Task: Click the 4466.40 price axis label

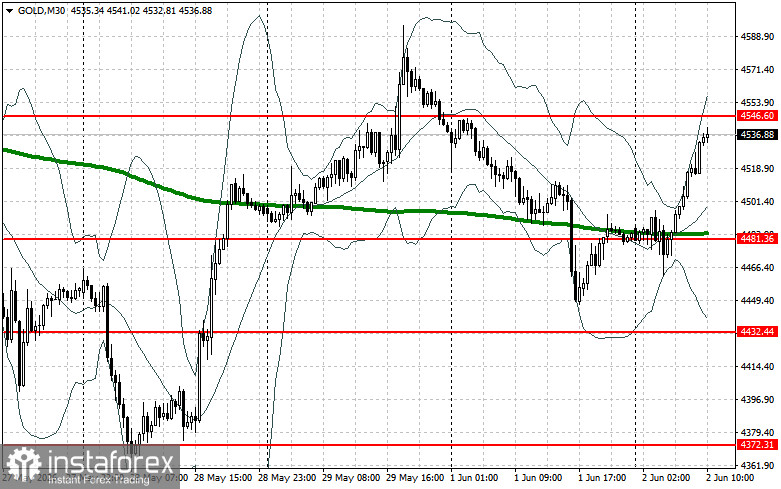Action: pyautogui.click(x=757, y=268)
